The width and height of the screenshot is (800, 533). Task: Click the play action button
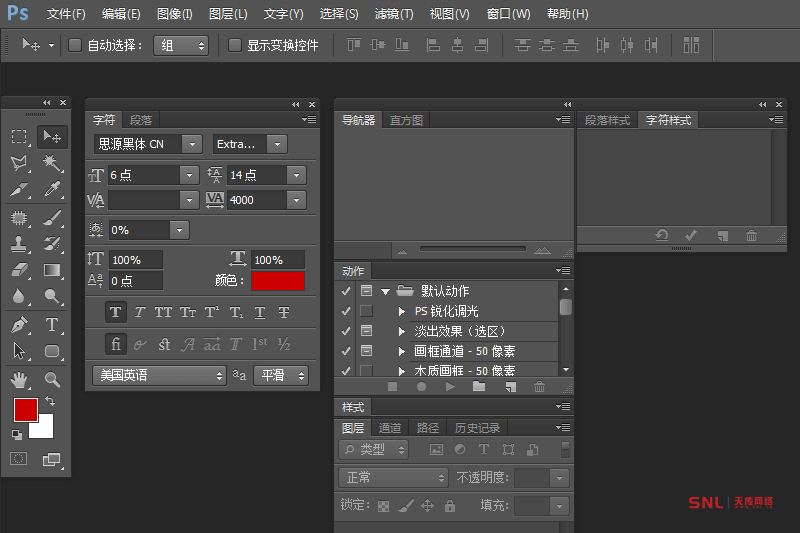click(450, 386)
